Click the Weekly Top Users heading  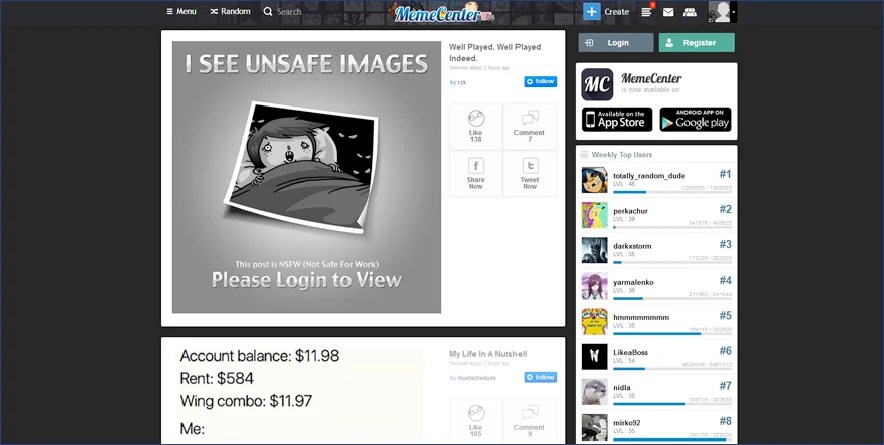[621, 155]
